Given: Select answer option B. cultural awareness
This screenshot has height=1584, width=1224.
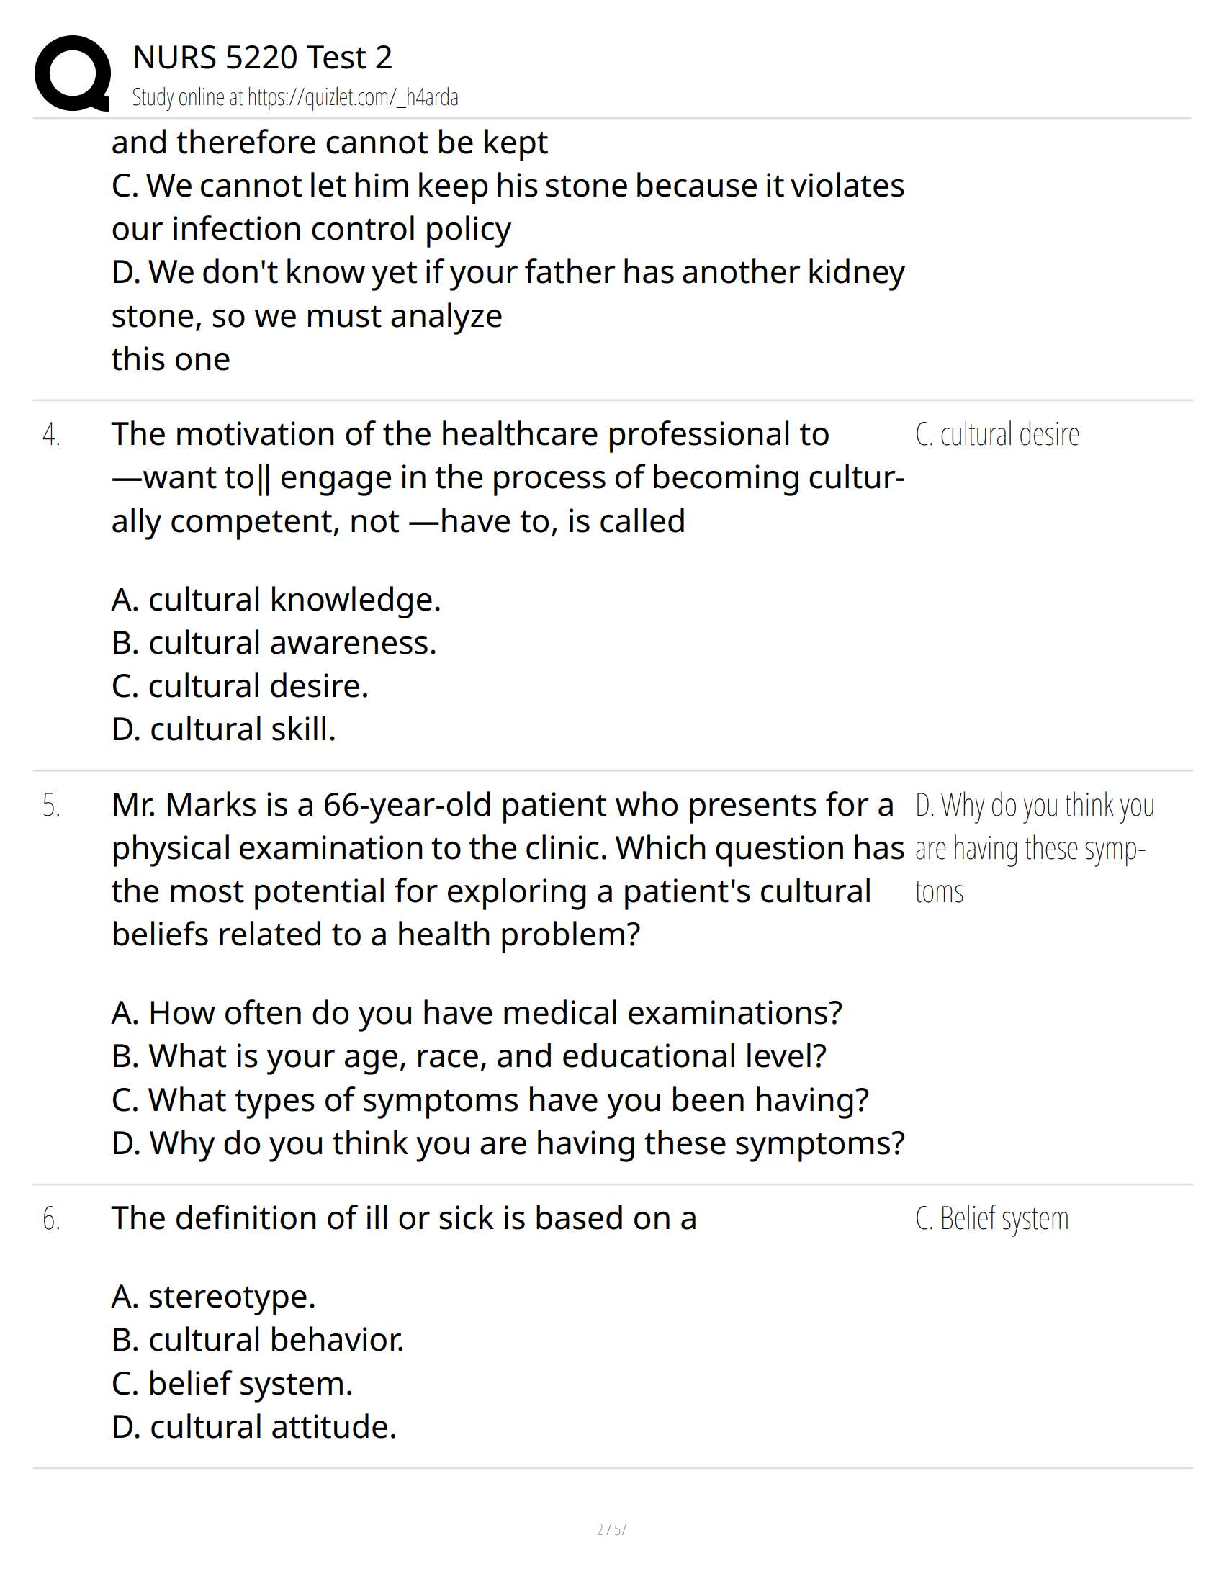Looking at the screenshot, I should click(274, 642).
